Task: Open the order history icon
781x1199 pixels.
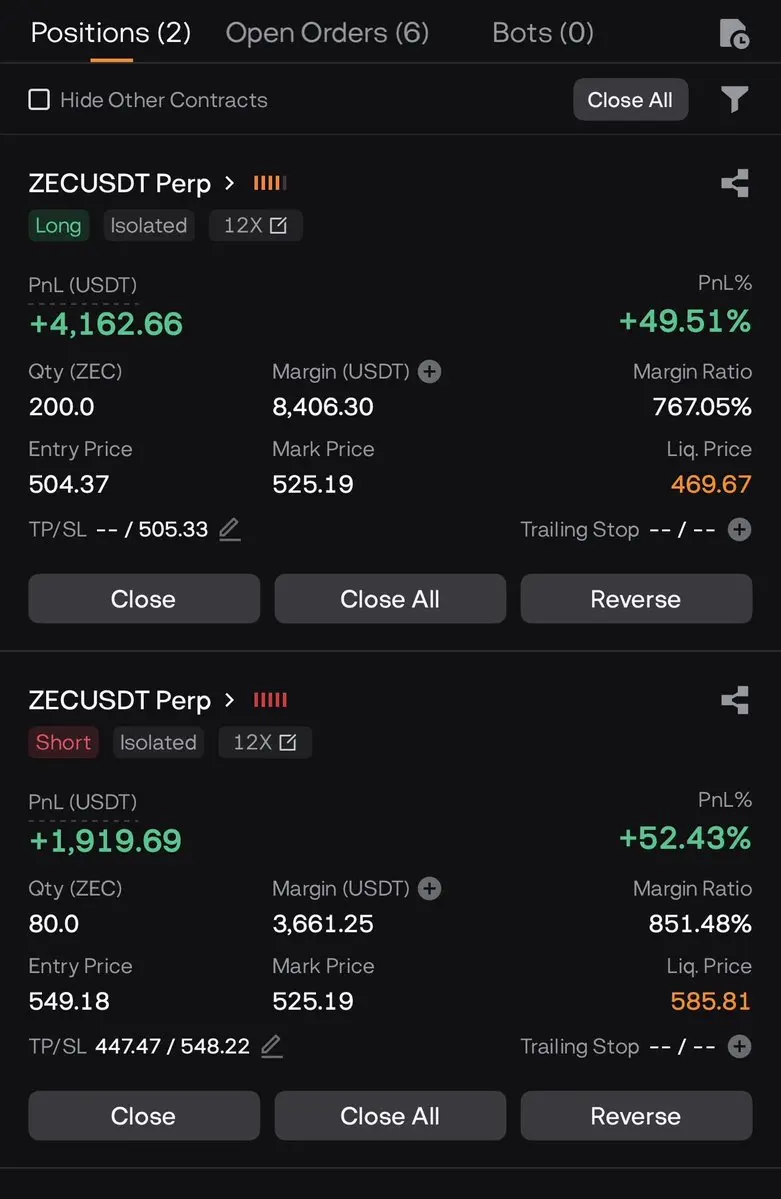Action: coord(734,34)
